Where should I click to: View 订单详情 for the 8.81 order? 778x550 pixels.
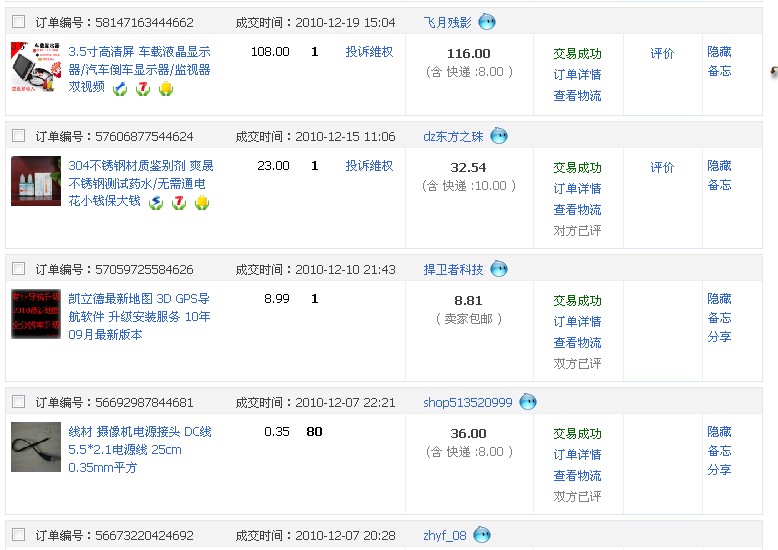pyautogui.click(x=577, y=322)
